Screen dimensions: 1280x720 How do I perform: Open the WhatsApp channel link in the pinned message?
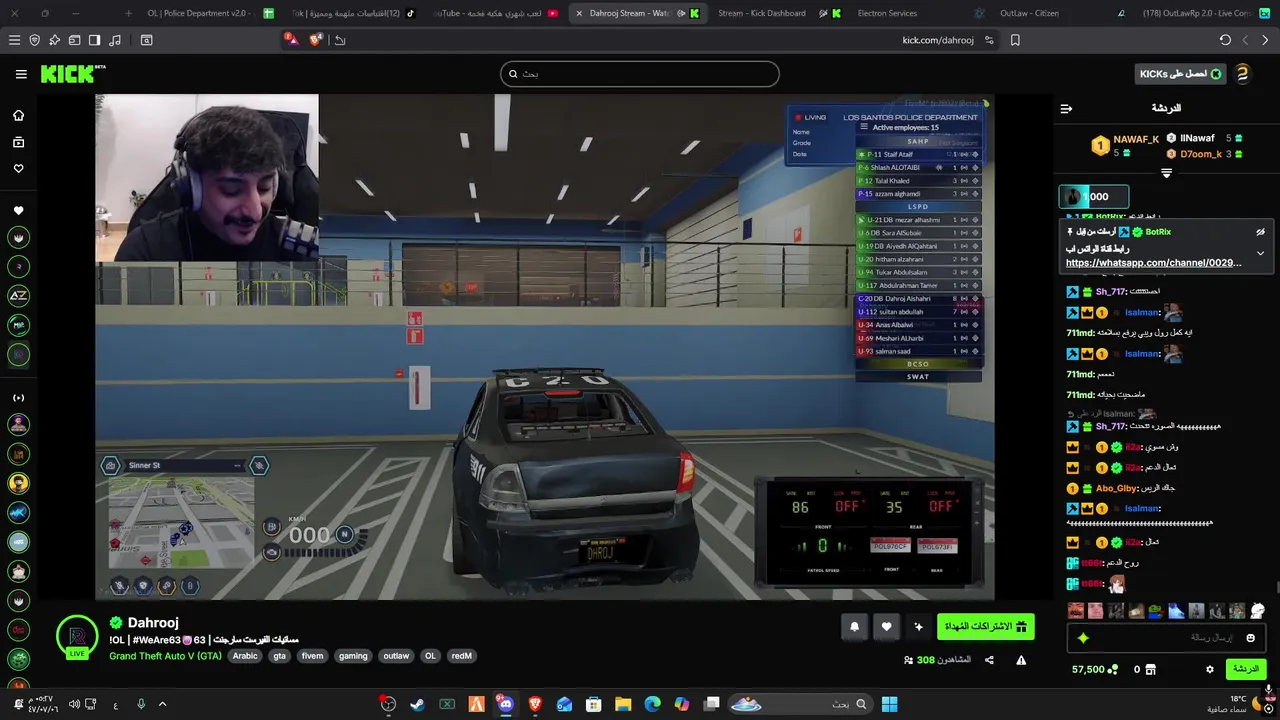click(x=1153, y=263)
